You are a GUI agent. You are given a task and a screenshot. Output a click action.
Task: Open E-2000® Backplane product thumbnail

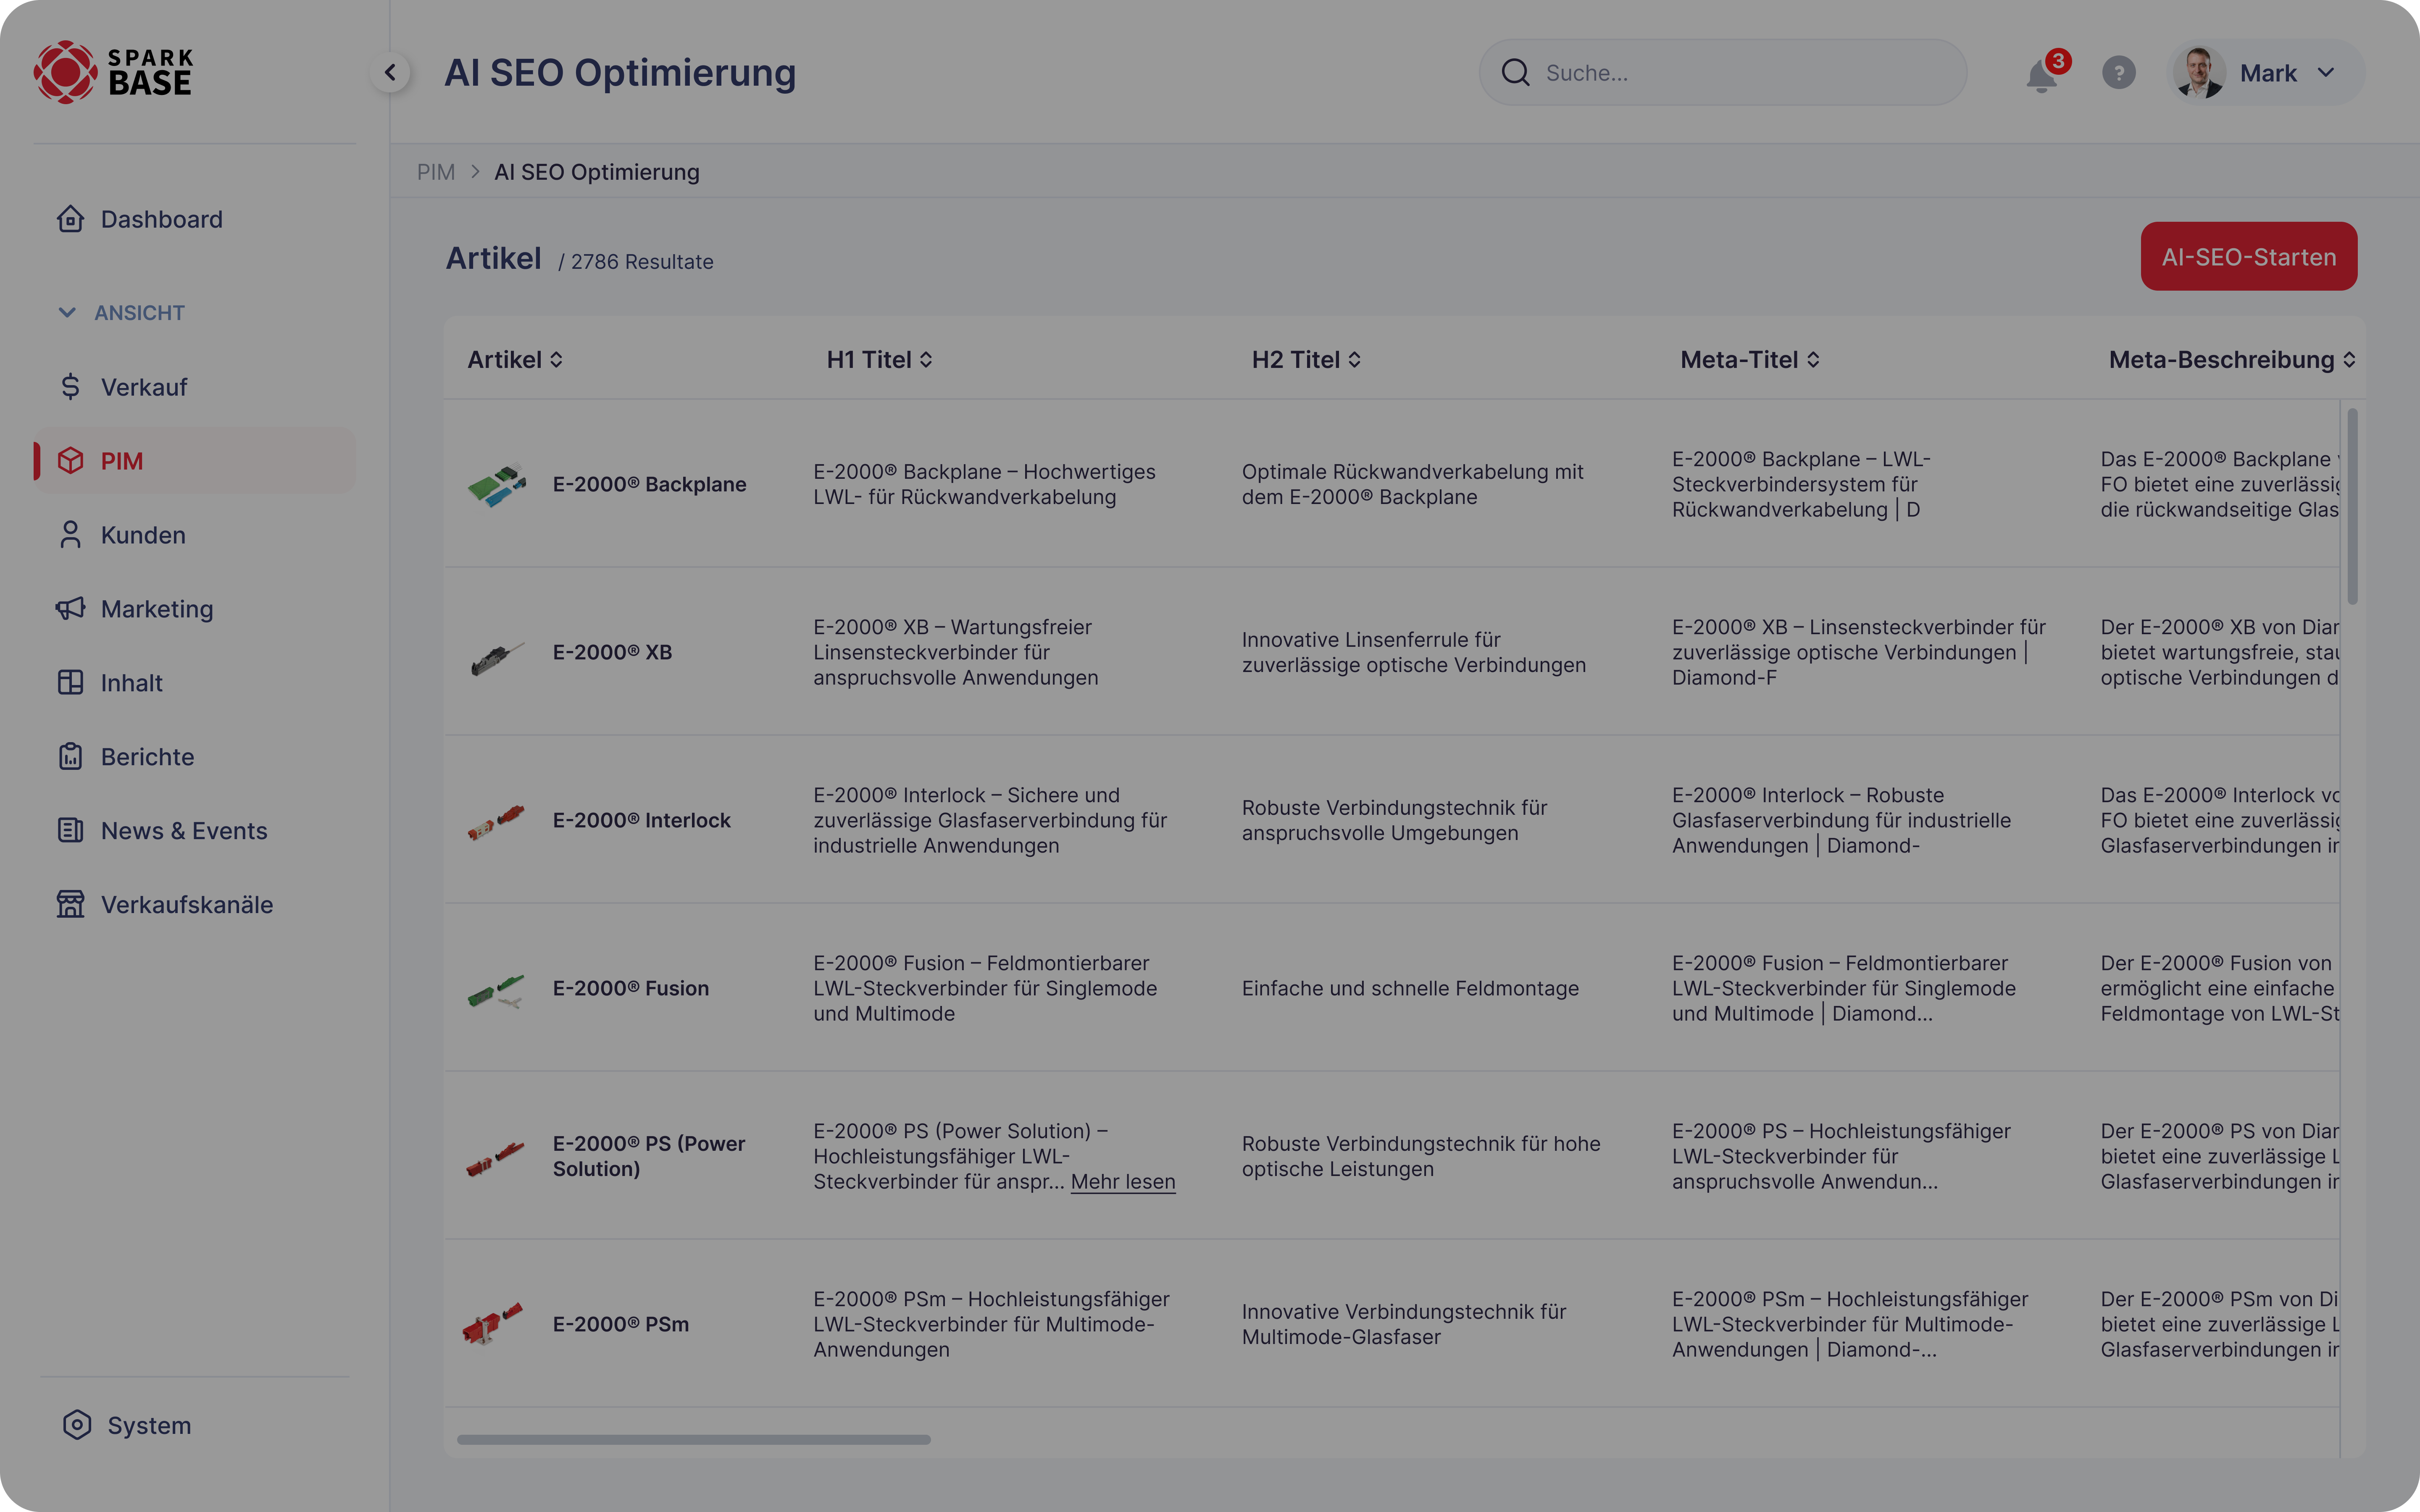pos(497,485)
